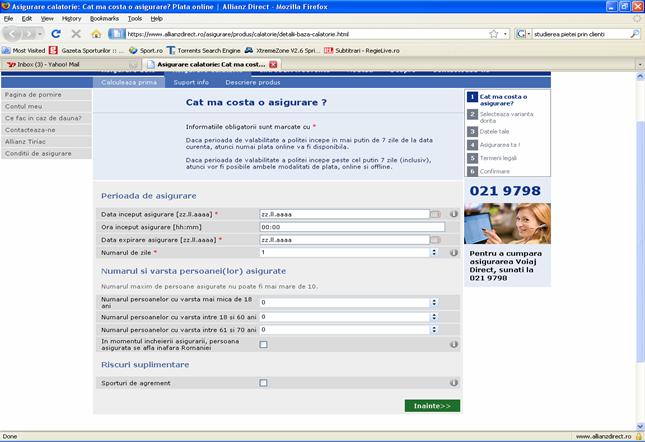Open the list all tabs dropdown
Viewport: 645px width, 442px height.
[x=640, y=65]
